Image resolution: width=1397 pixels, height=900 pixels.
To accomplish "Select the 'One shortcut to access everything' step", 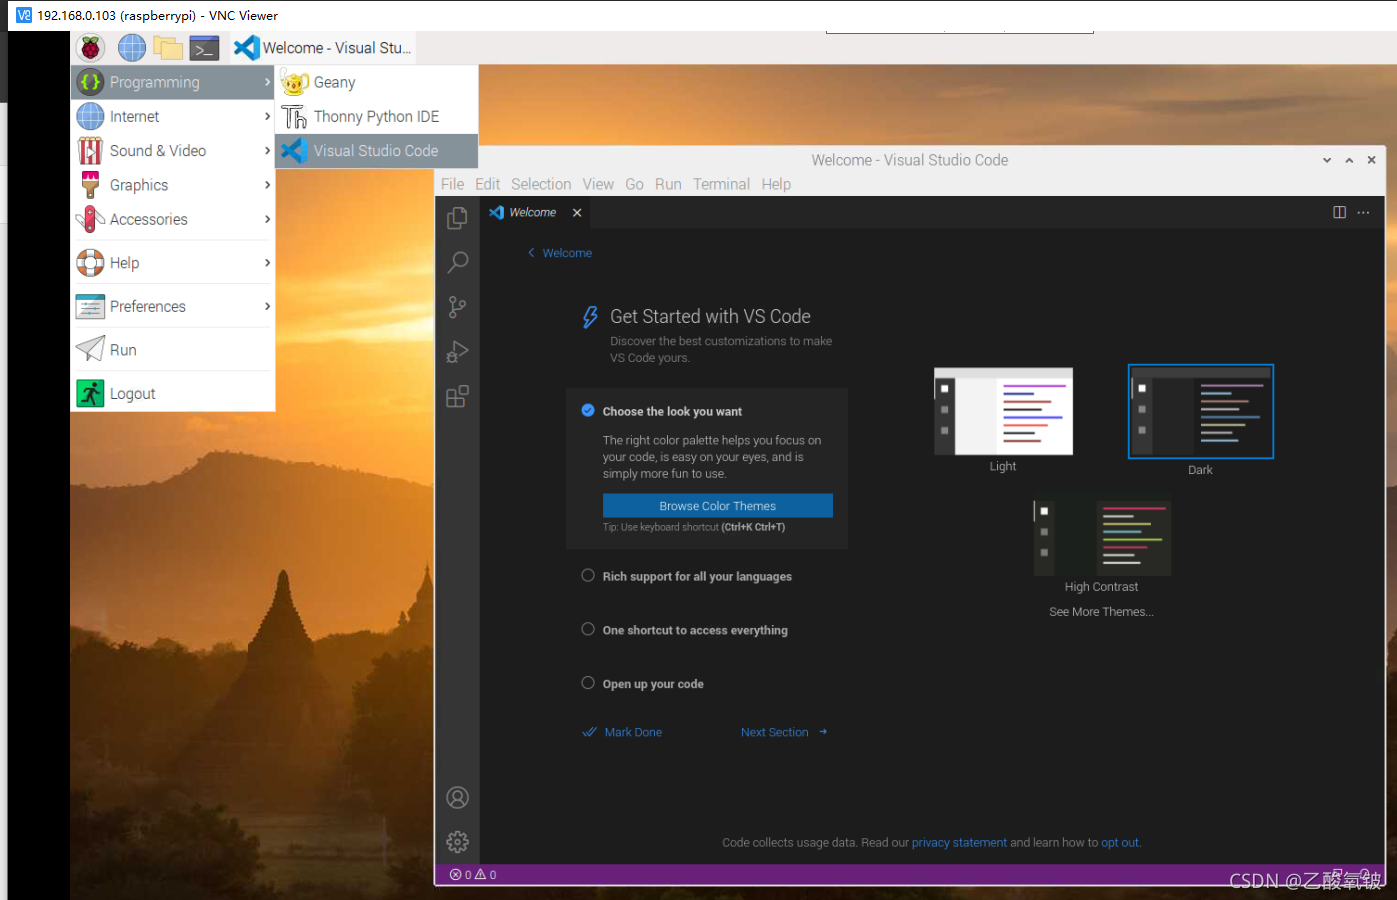I will 695,630.
